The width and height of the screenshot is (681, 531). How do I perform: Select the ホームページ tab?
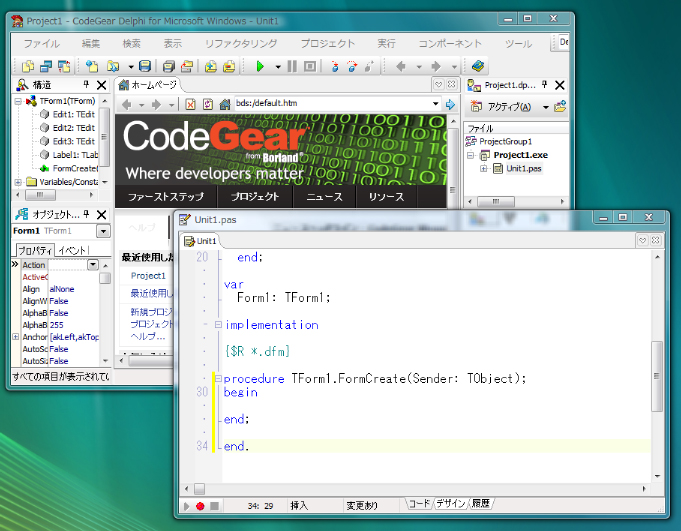tap(148, 85)
